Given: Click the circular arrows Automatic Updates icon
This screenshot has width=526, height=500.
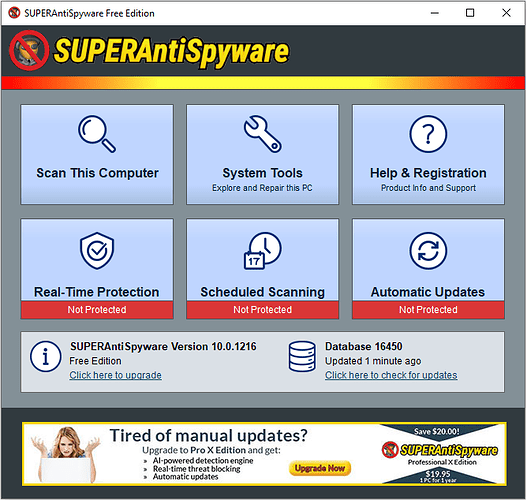Looking at the screenshot, I should 428,250.
